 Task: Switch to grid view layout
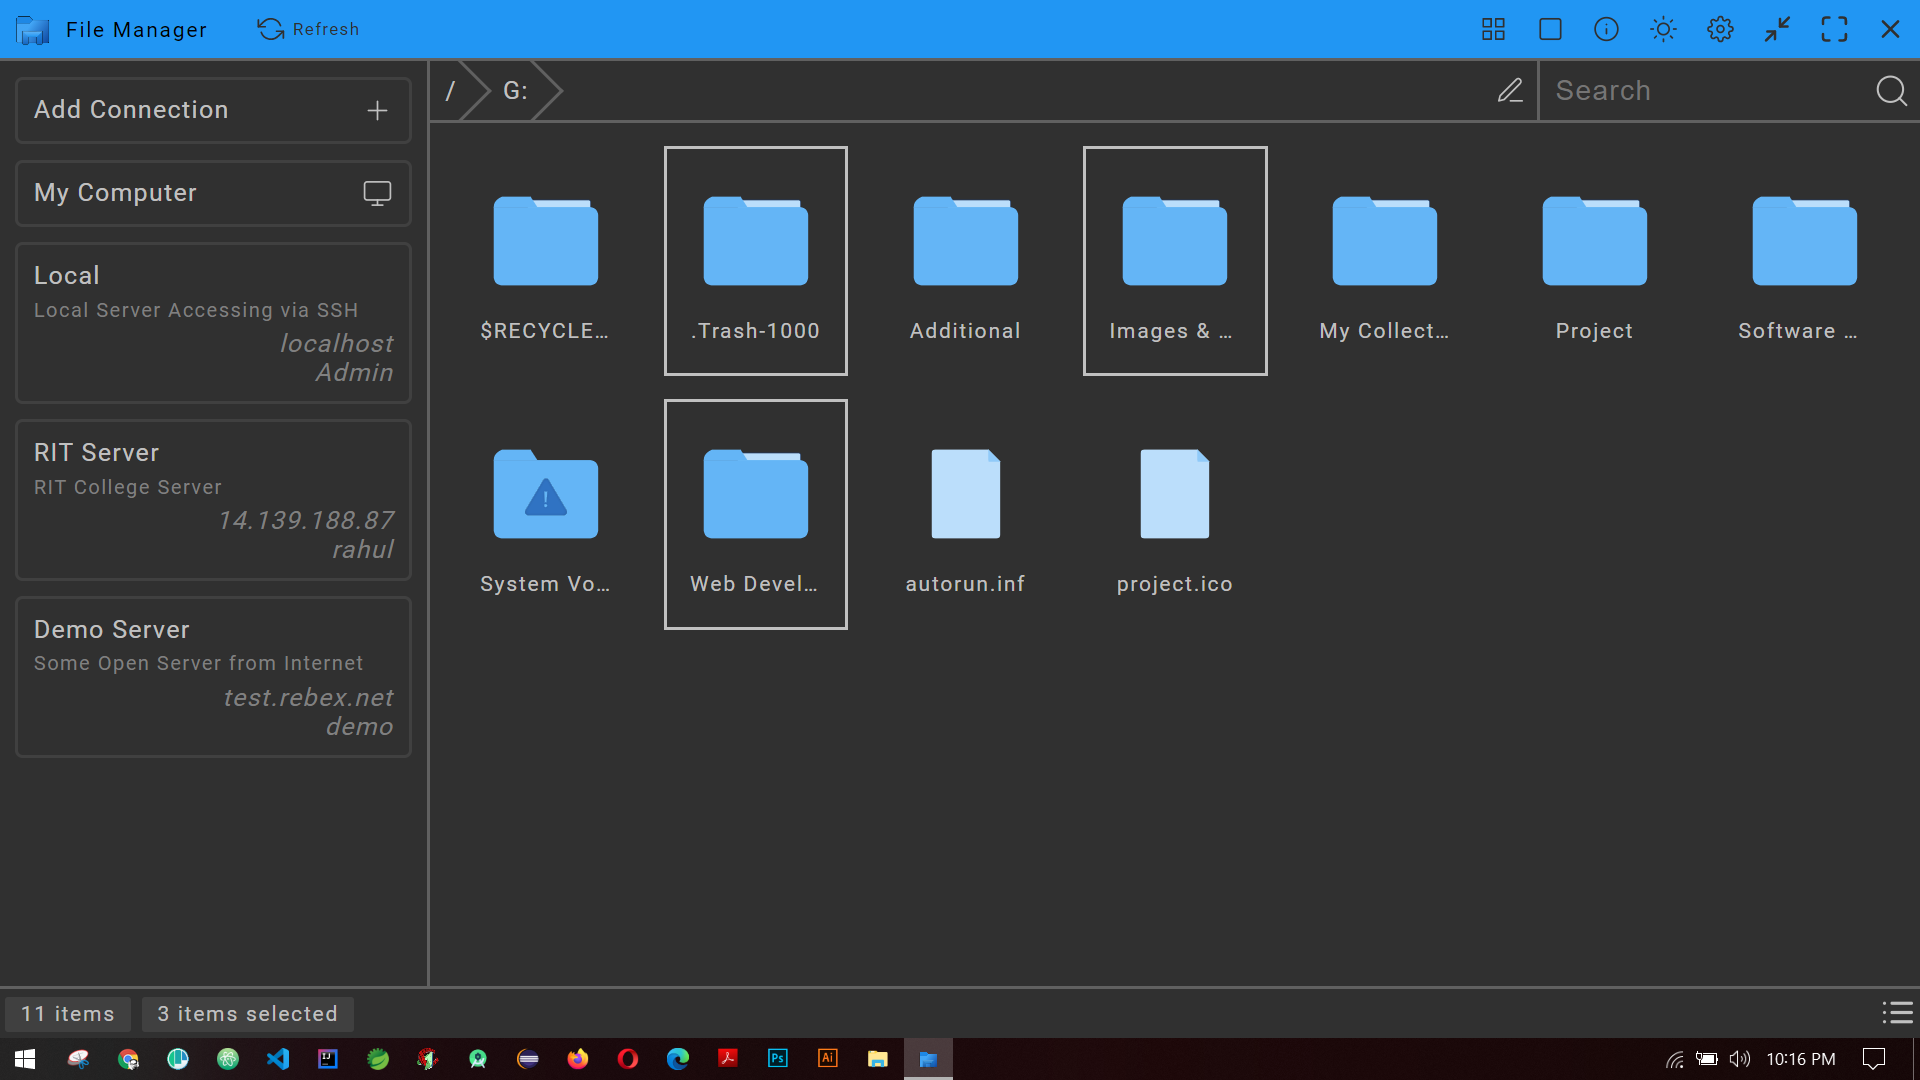tap(1492, 29)
